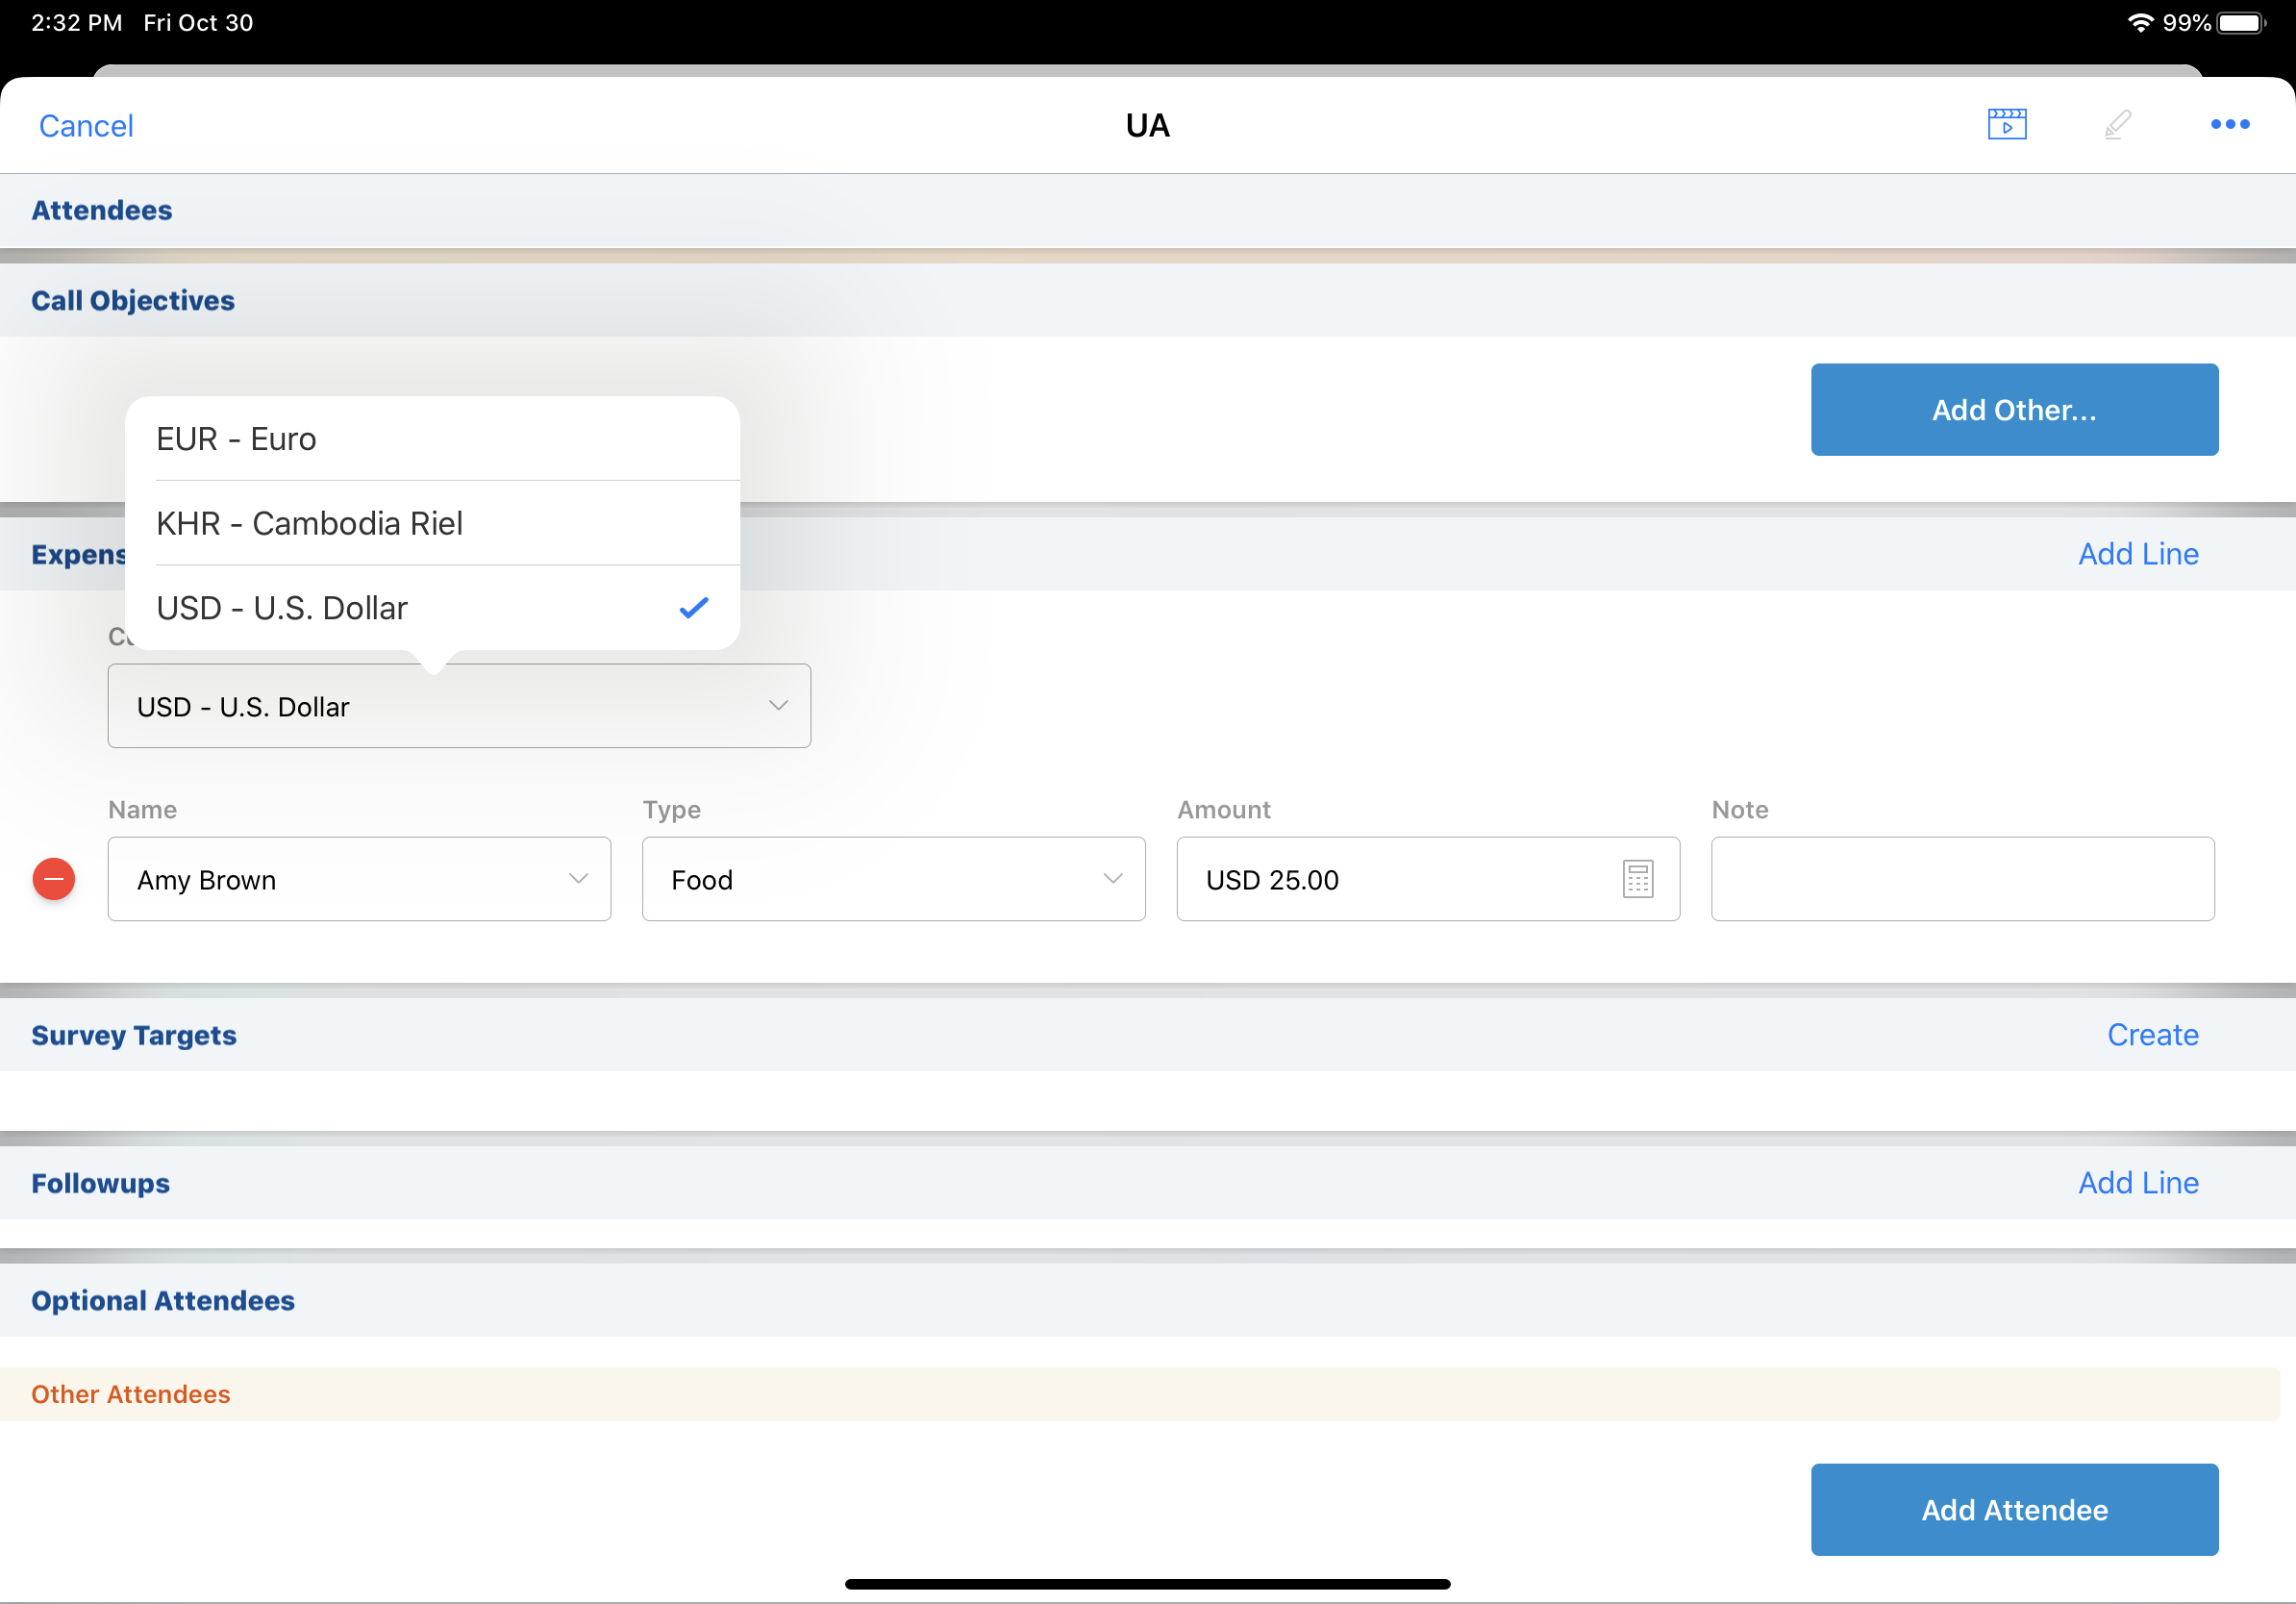This screenshot has width=2296, height=1604.
Task: Tap Cancel at top left
Action: pyautogui.click(x=86, y=126)
